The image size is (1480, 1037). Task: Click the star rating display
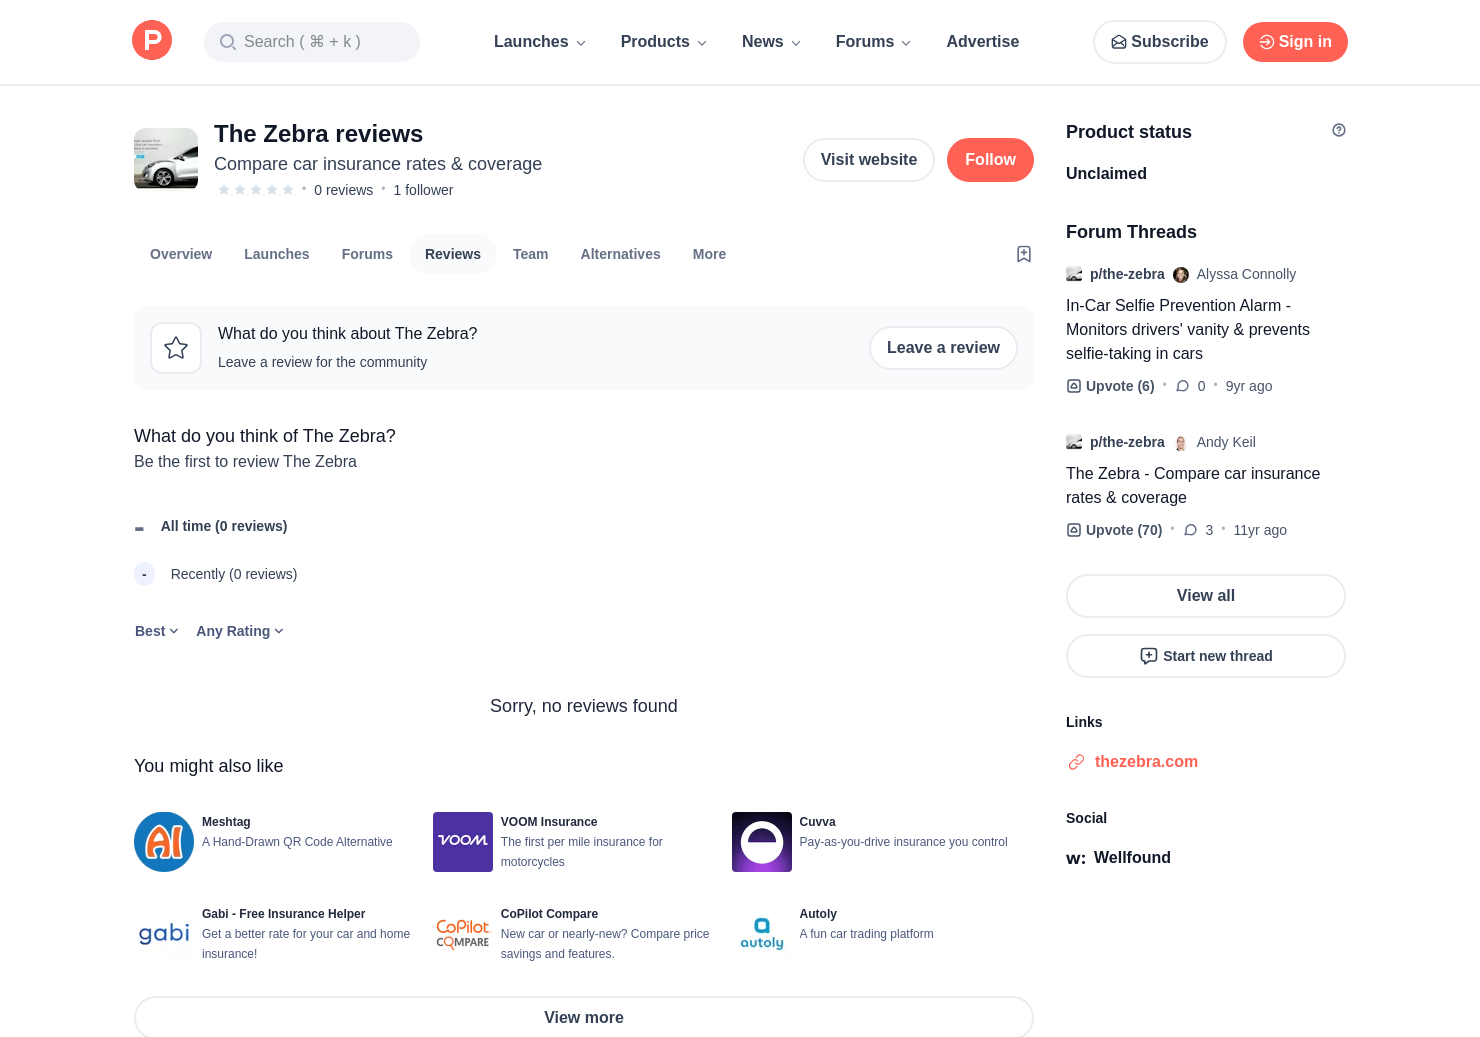[256, 190]
